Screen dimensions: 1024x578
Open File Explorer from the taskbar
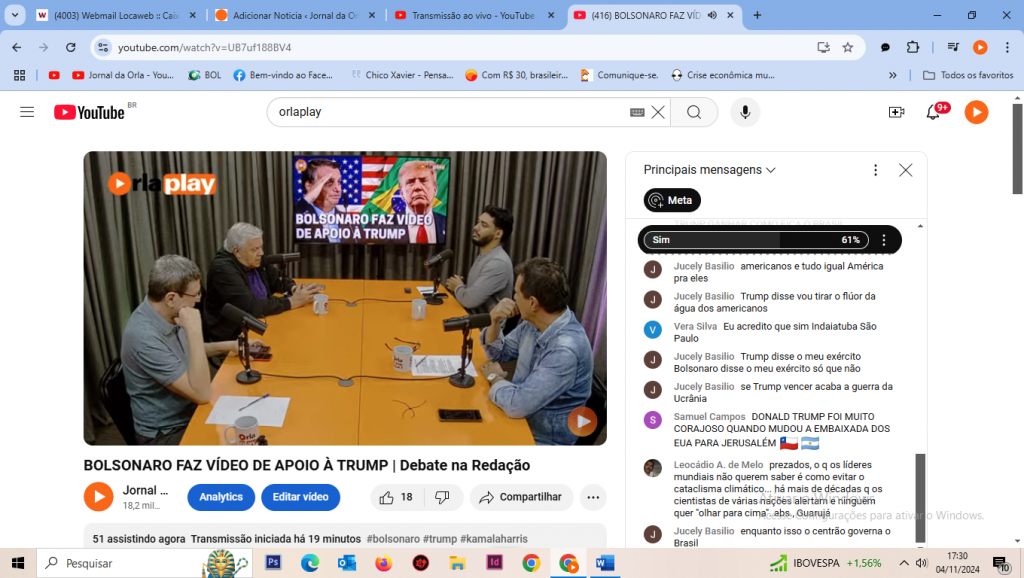(x=457, y=563)
